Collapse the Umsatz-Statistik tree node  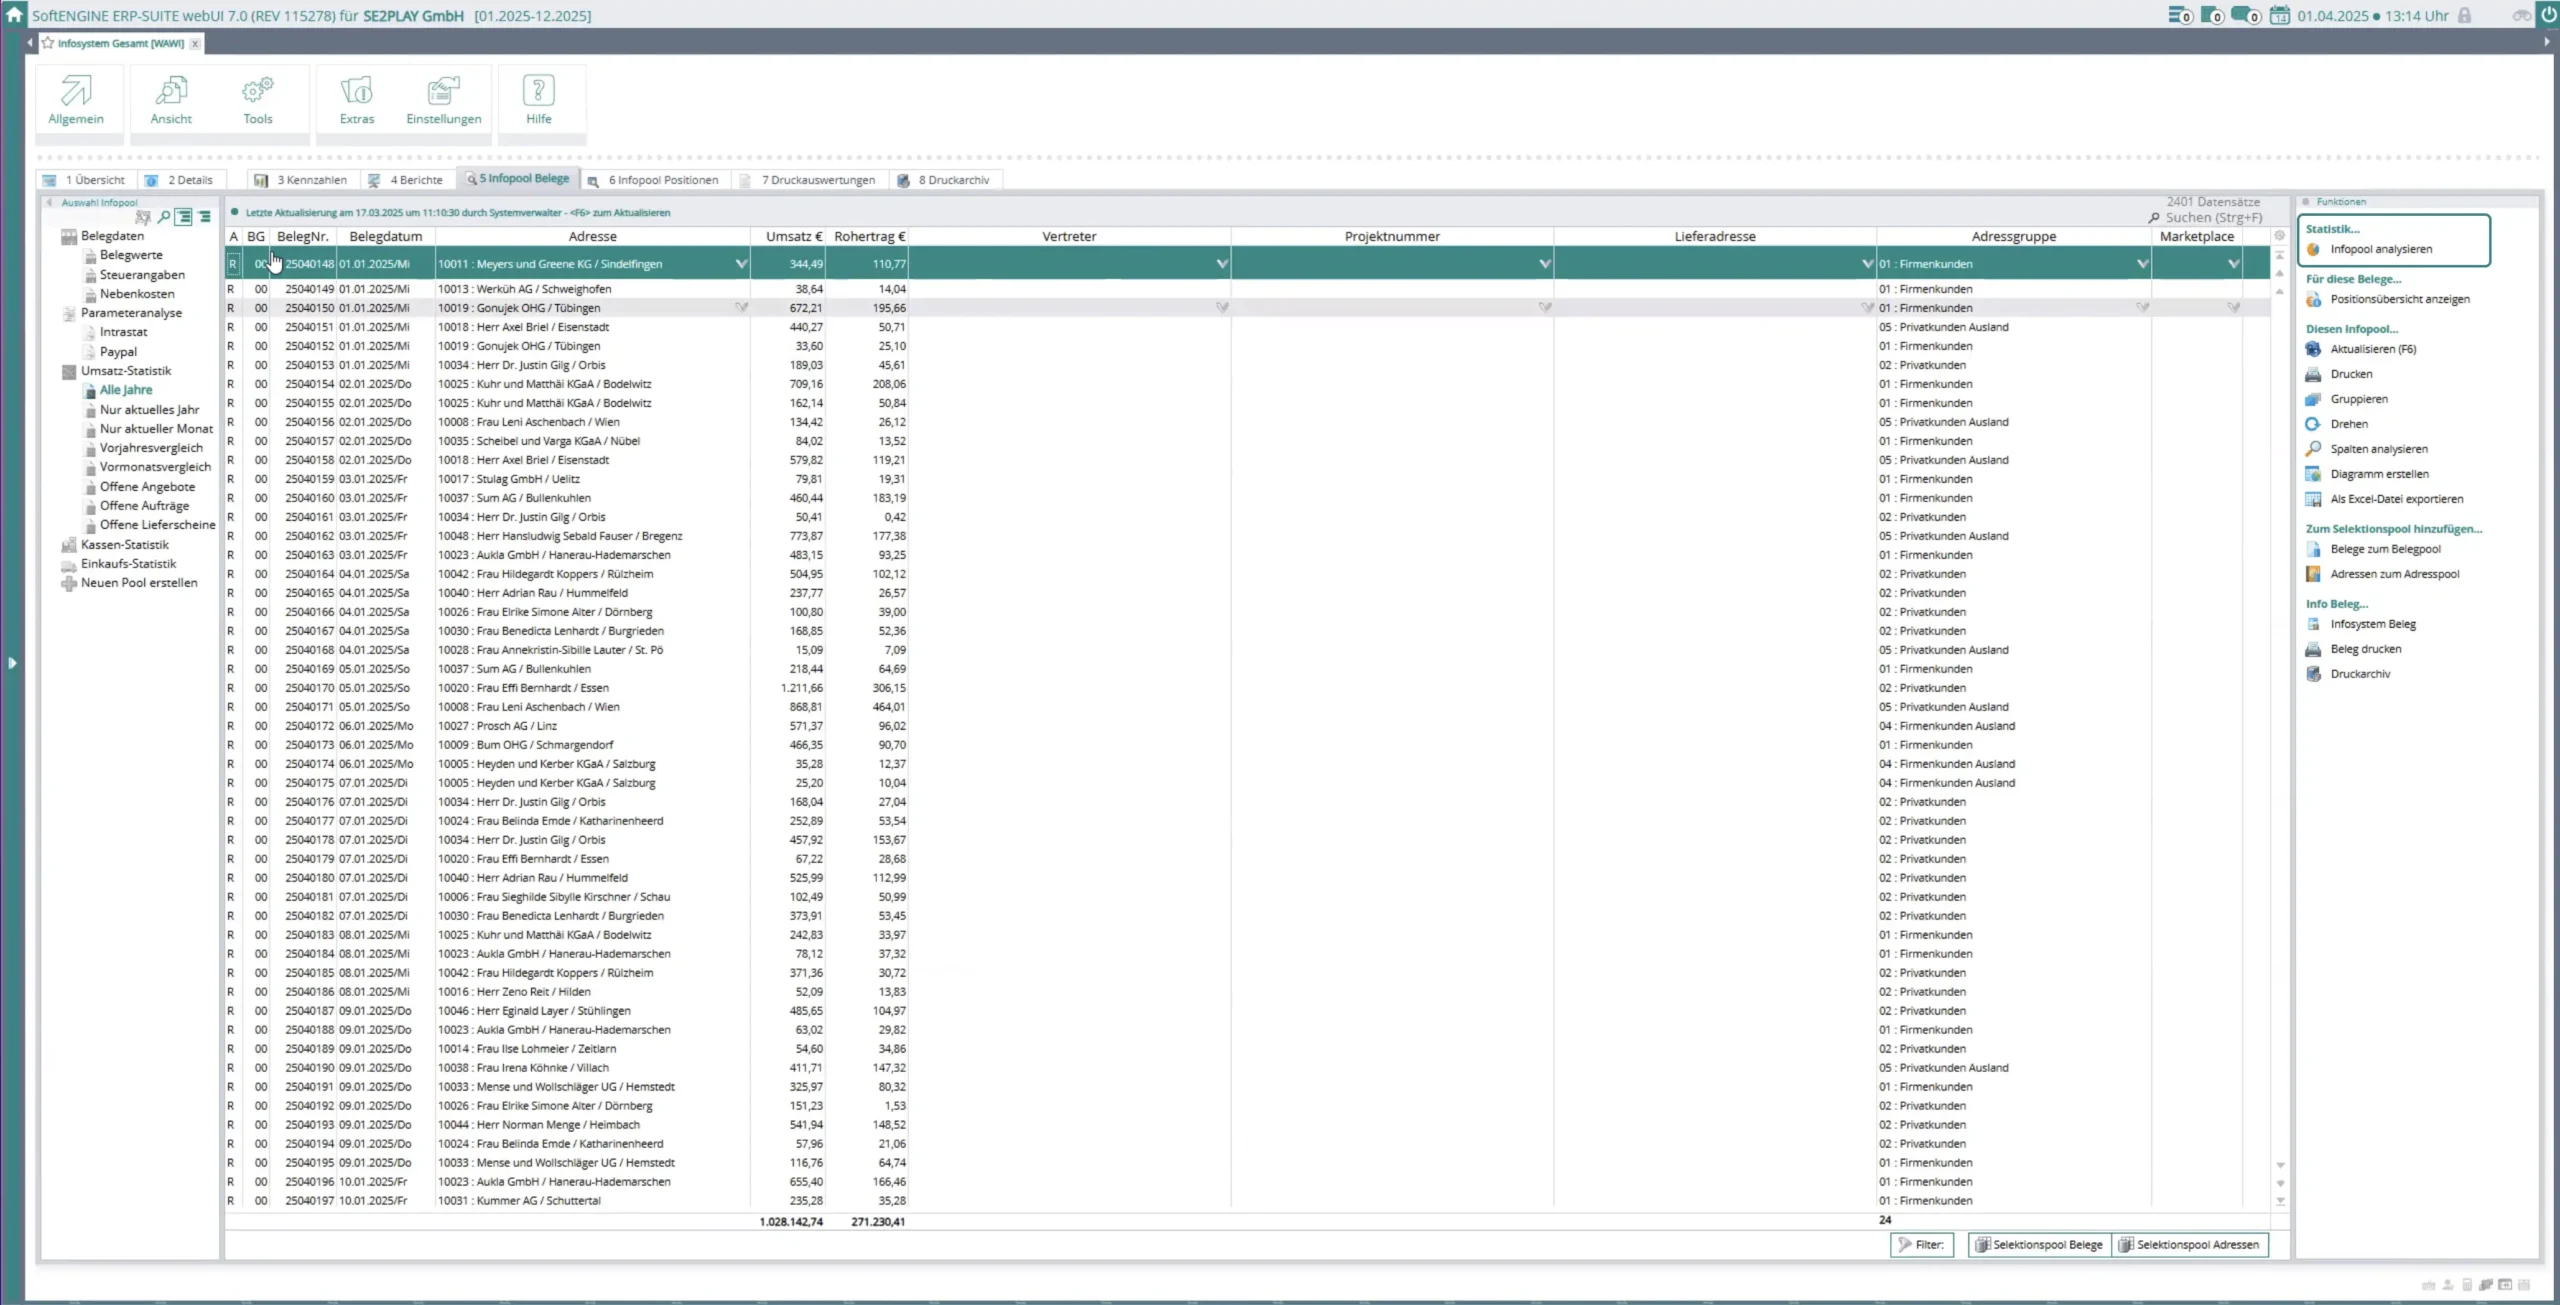tap(69, 371)
